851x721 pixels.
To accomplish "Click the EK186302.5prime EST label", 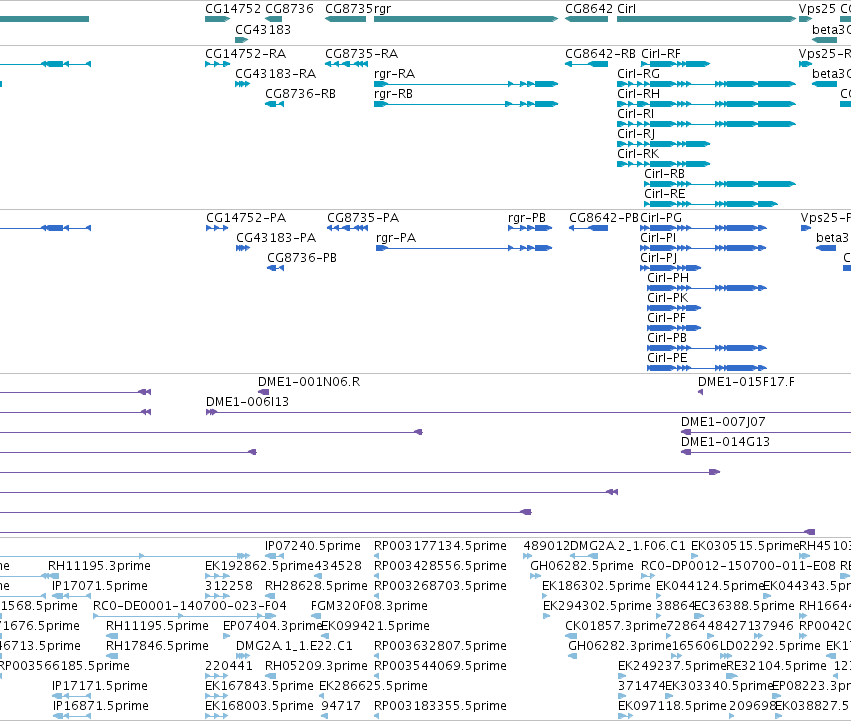I will [x=596, y=586].
